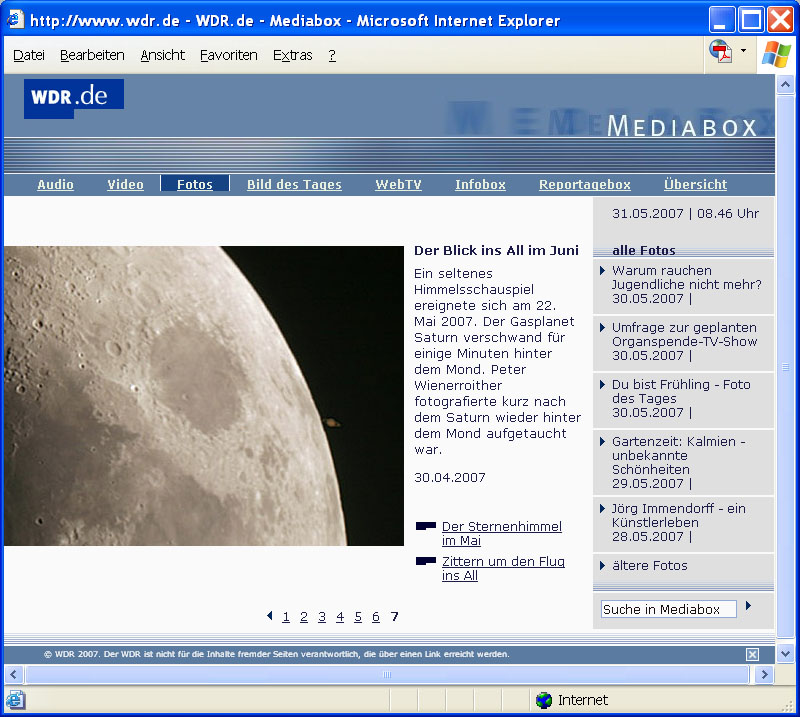Click the vertical scrollbar down arrow
The height and width of the screenshot is (717, 800).
[x=785, y=653]
